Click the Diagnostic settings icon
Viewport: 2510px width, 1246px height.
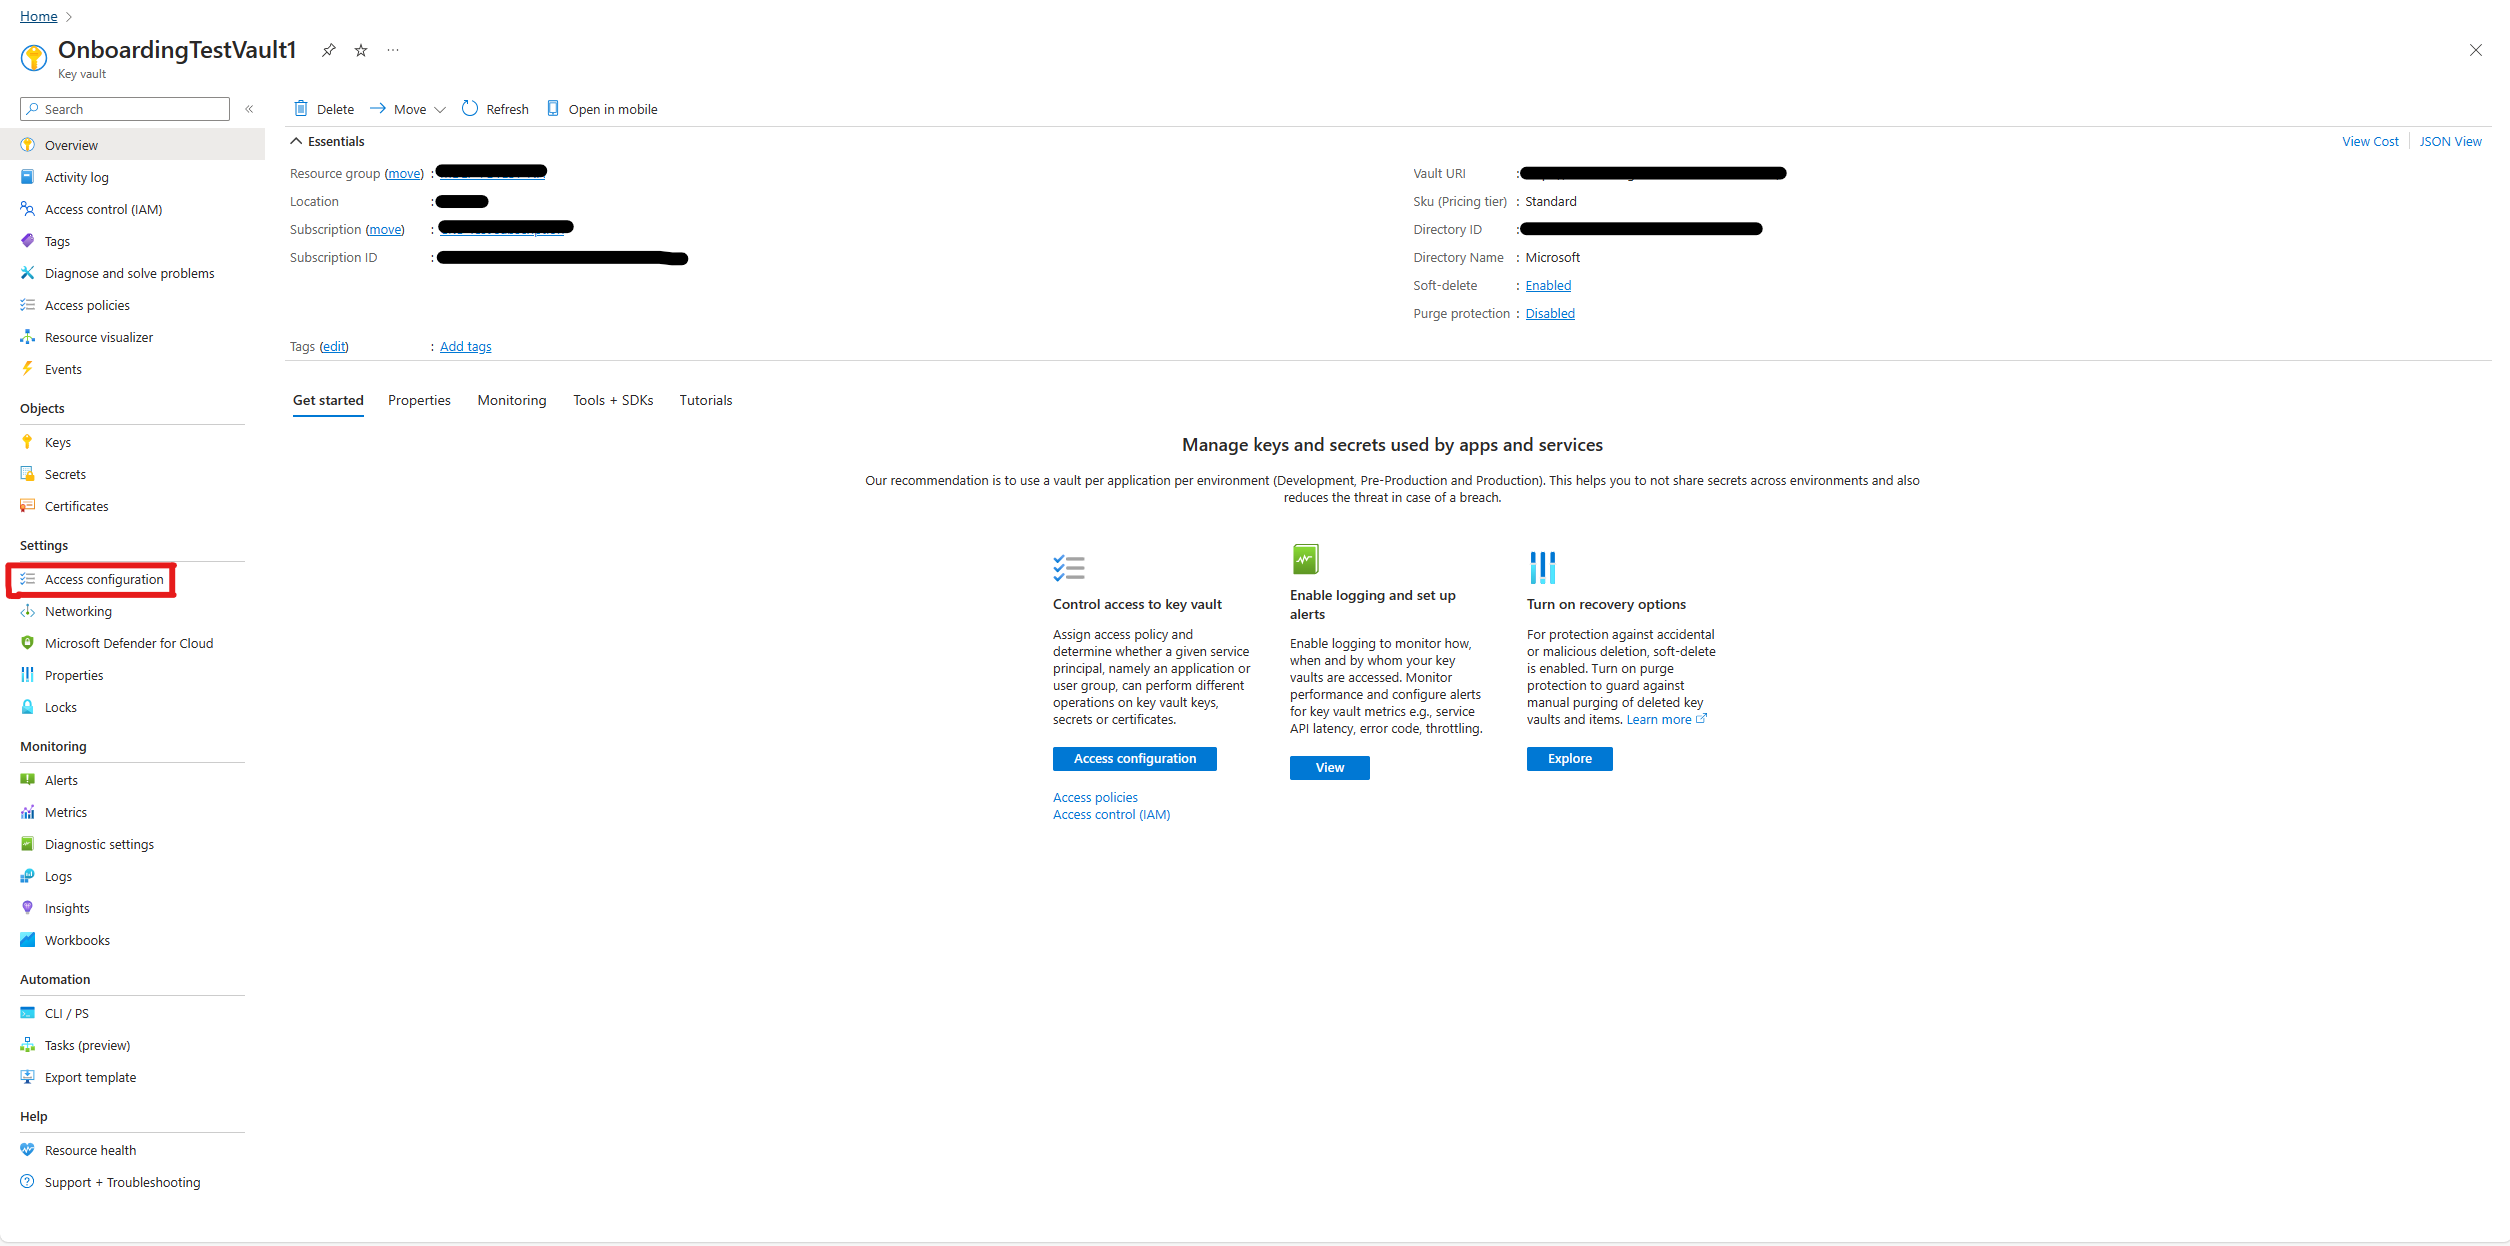tap(27, 844)
